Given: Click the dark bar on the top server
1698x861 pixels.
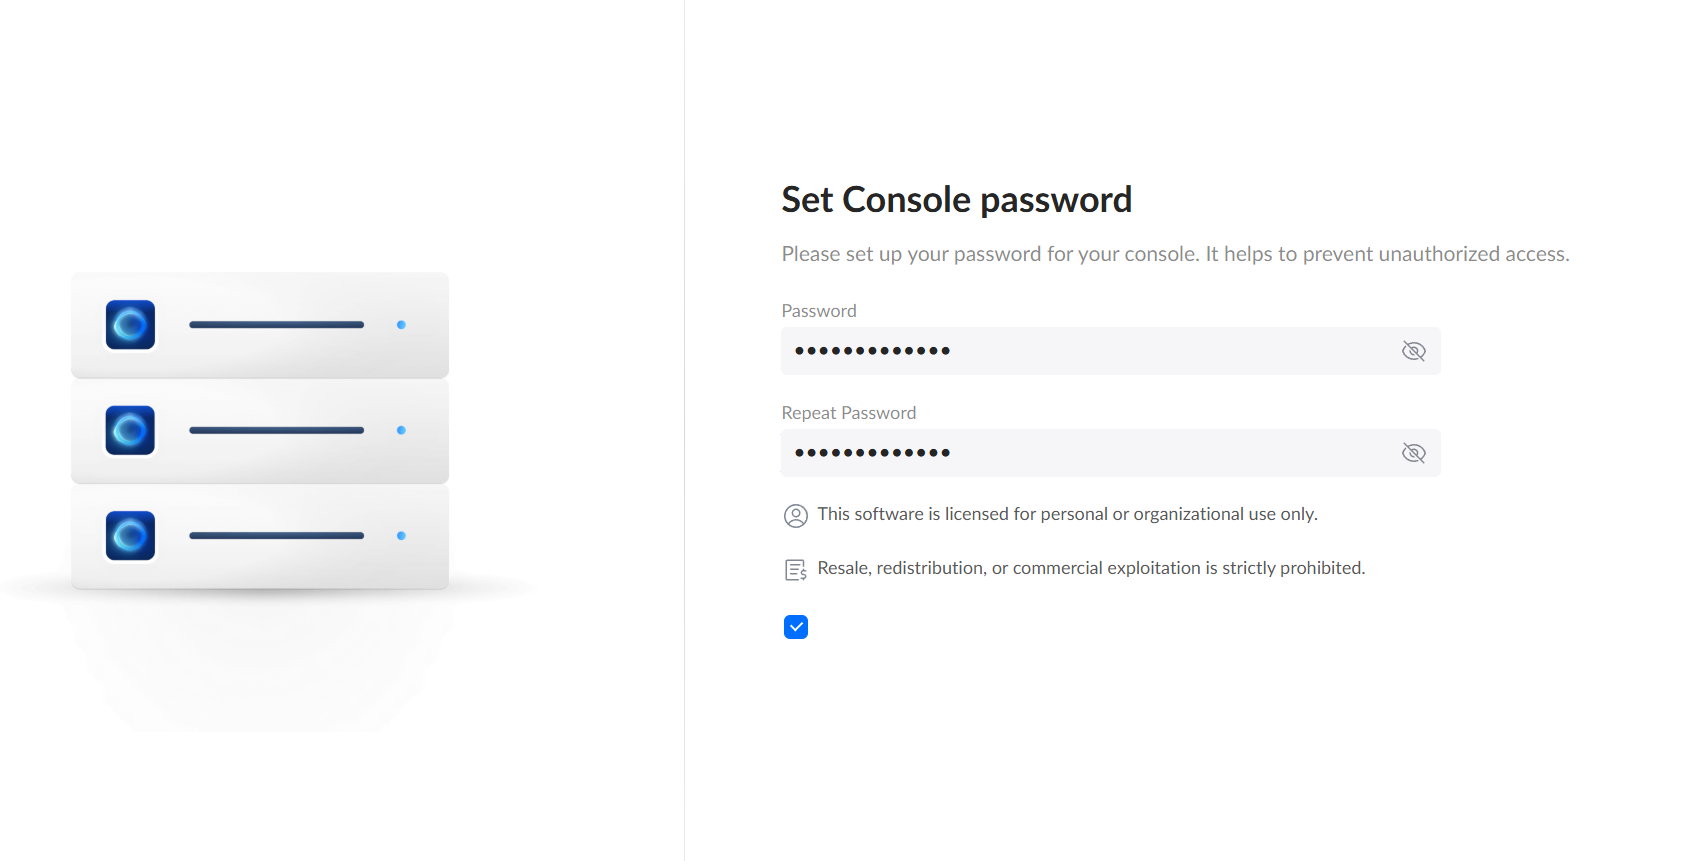Looking at the screenshot, I should (276, 325).
